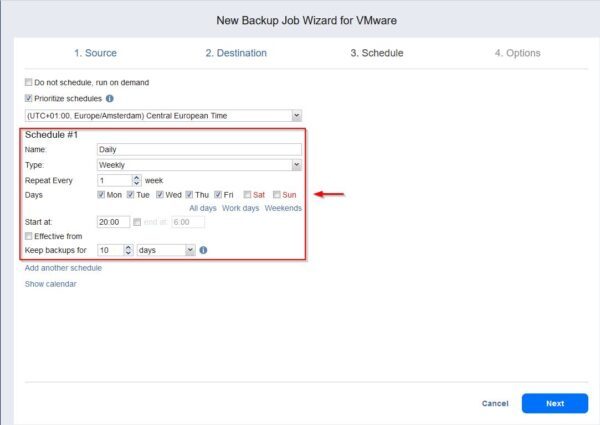Click the Keep backups for info icon
The width and height of the screenshot is (600, 425).
(203, 250)
